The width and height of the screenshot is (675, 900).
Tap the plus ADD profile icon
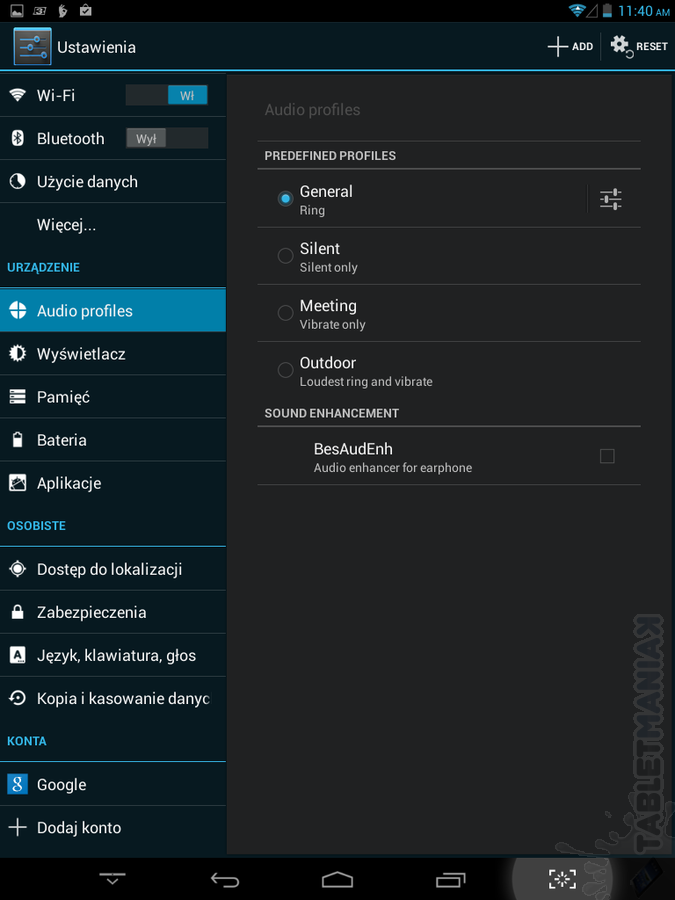tap(558, 46)
